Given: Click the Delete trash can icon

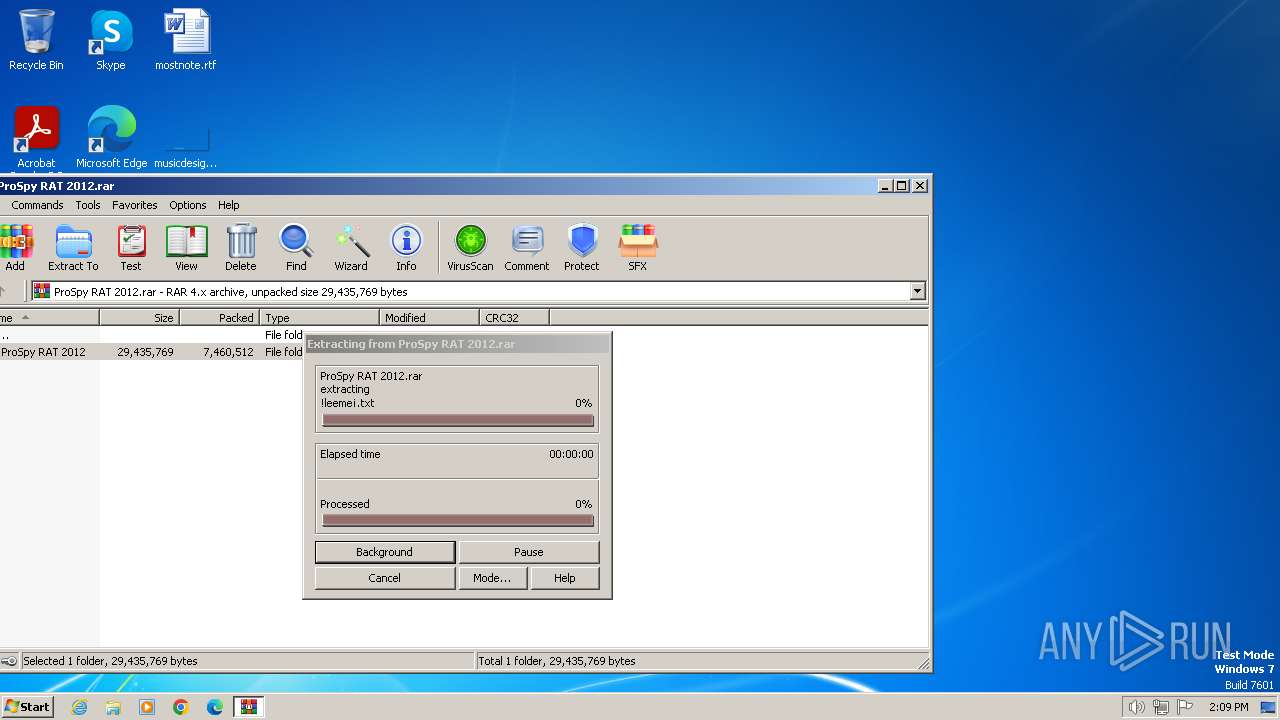Looking at the screenshot, I should 241,247.
